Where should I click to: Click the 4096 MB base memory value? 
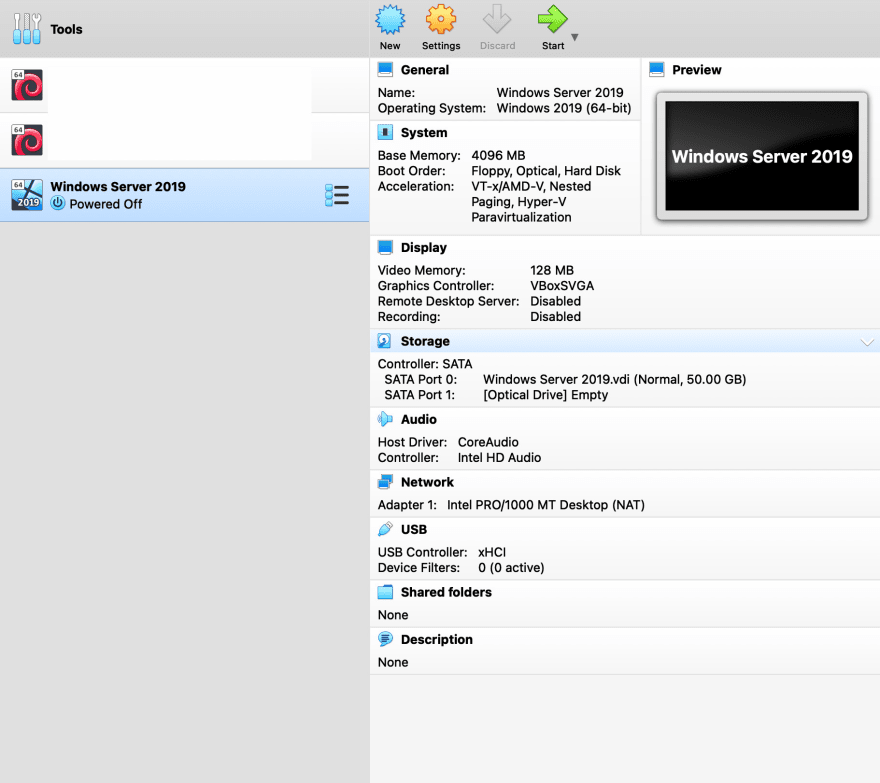tap(498, 155)
